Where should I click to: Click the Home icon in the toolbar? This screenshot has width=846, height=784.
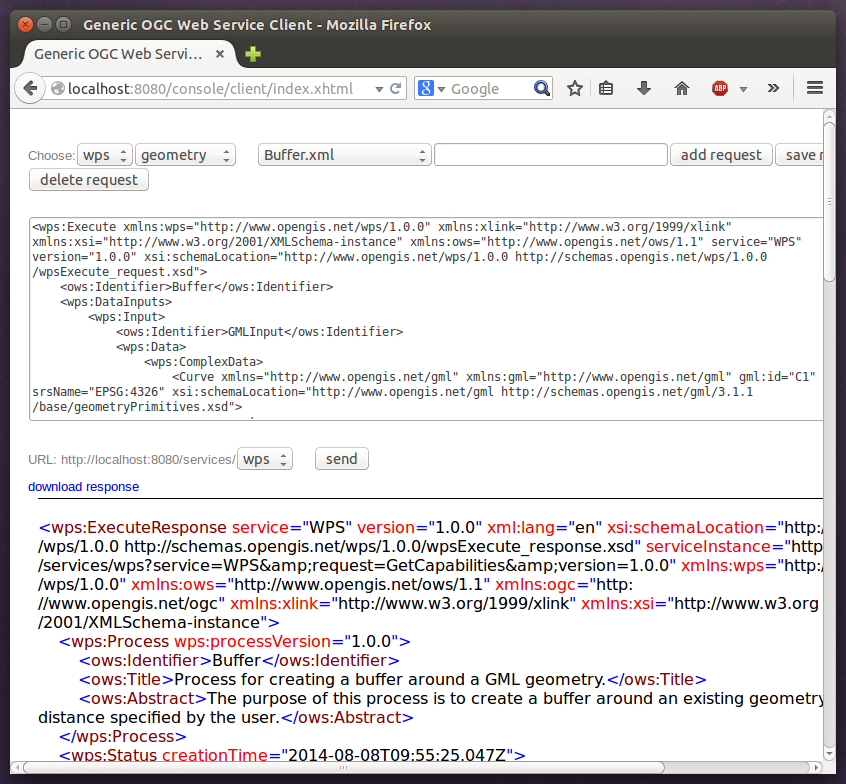(681, 88)
